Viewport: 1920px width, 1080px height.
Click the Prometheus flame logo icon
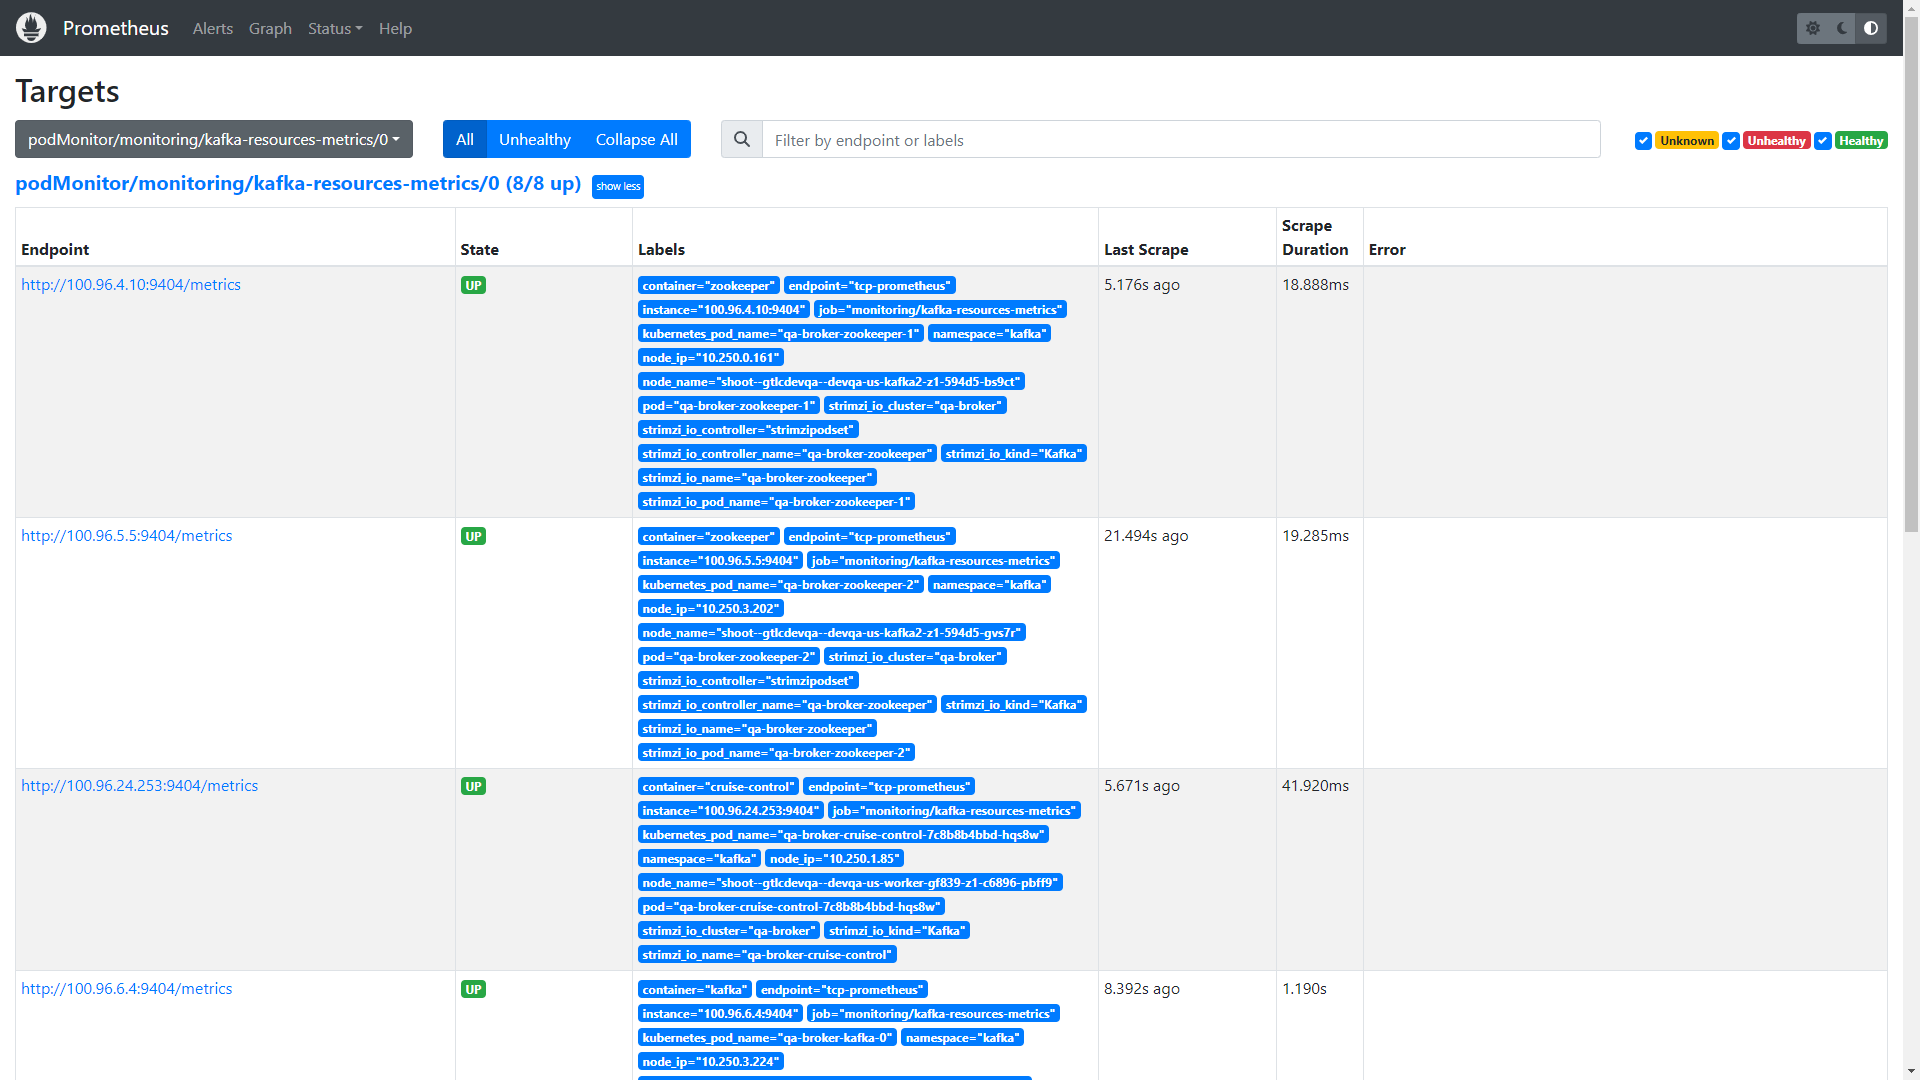[x=31, y=28]
